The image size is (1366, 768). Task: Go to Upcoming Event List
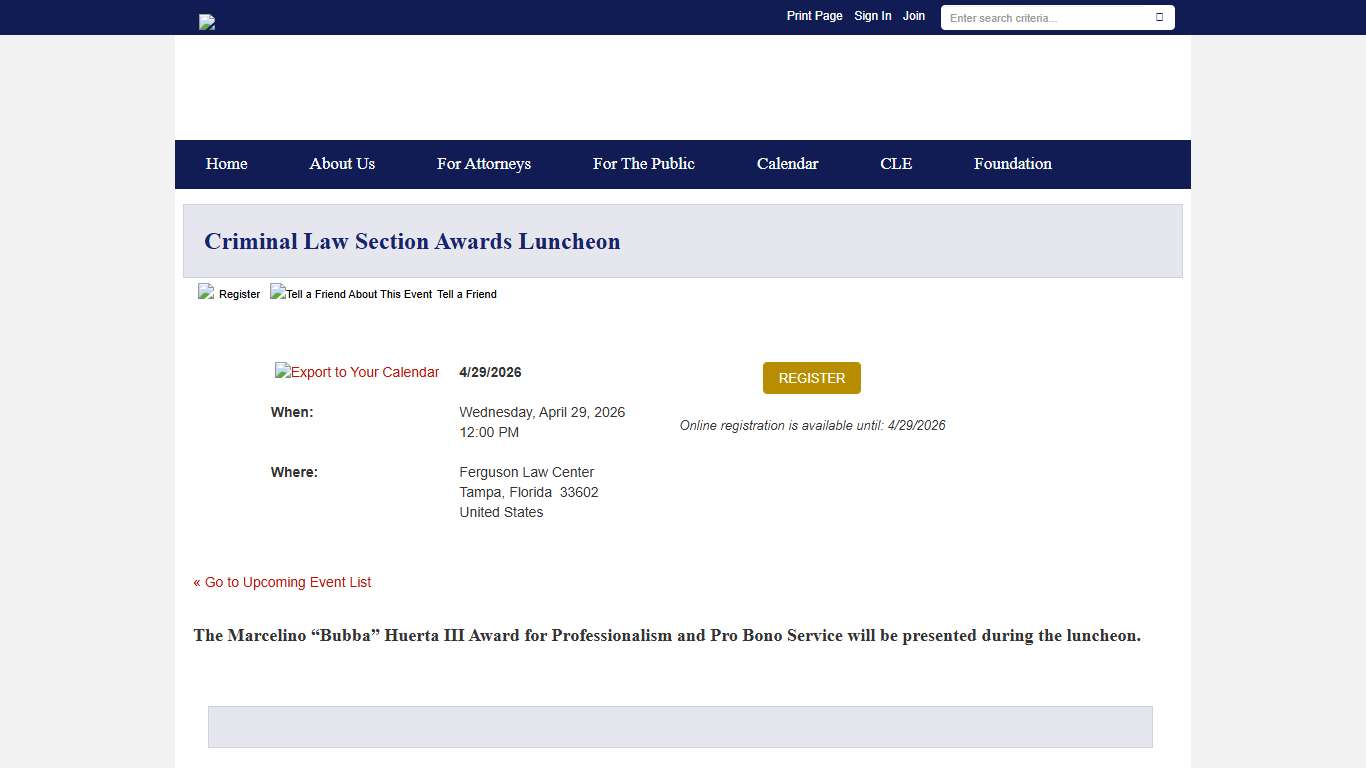click(x=282, y=582)
